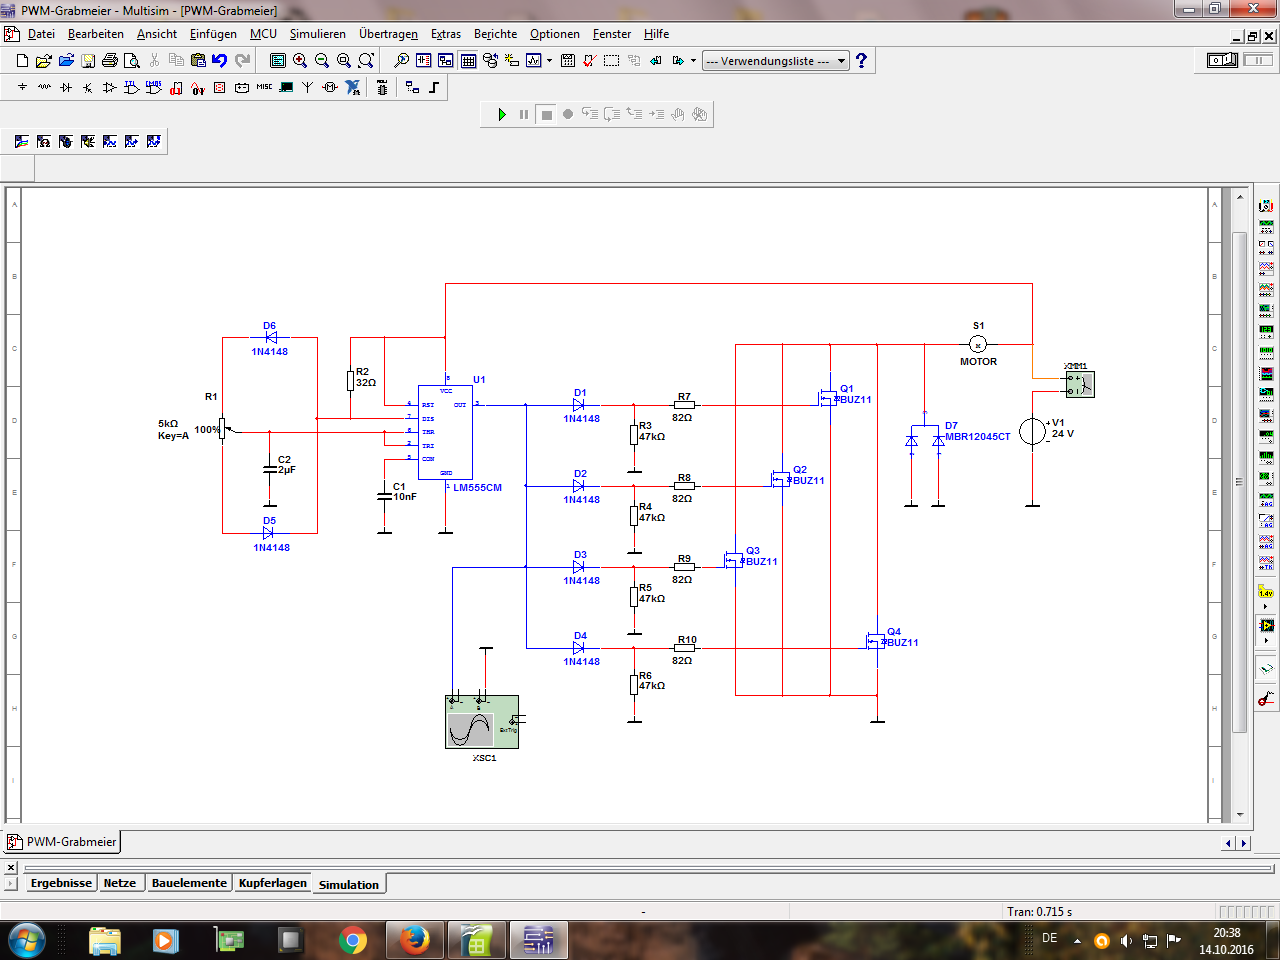Switch to the Bauelemente tab
This screenshot has height=960, width=1280.
[x=189, y=883]
